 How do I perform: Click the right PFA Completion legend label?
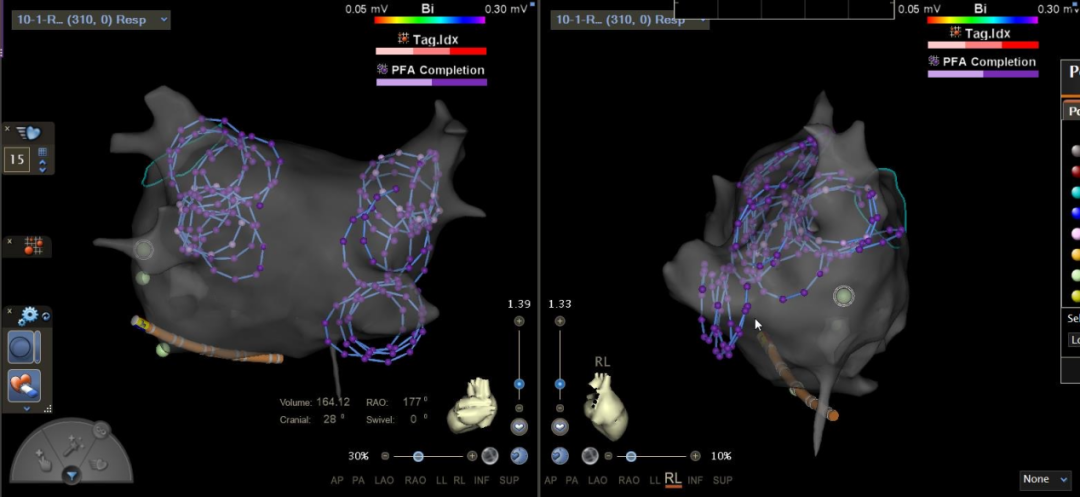tap(988, 62)
